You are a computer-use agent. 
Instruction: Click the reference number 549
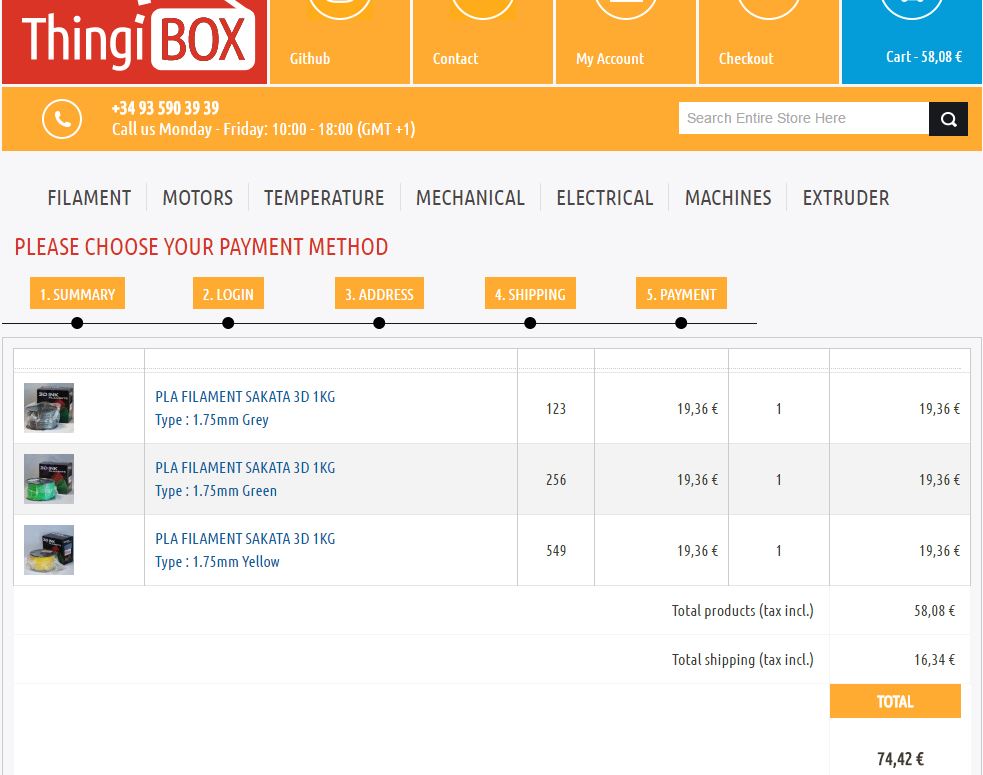556,551
